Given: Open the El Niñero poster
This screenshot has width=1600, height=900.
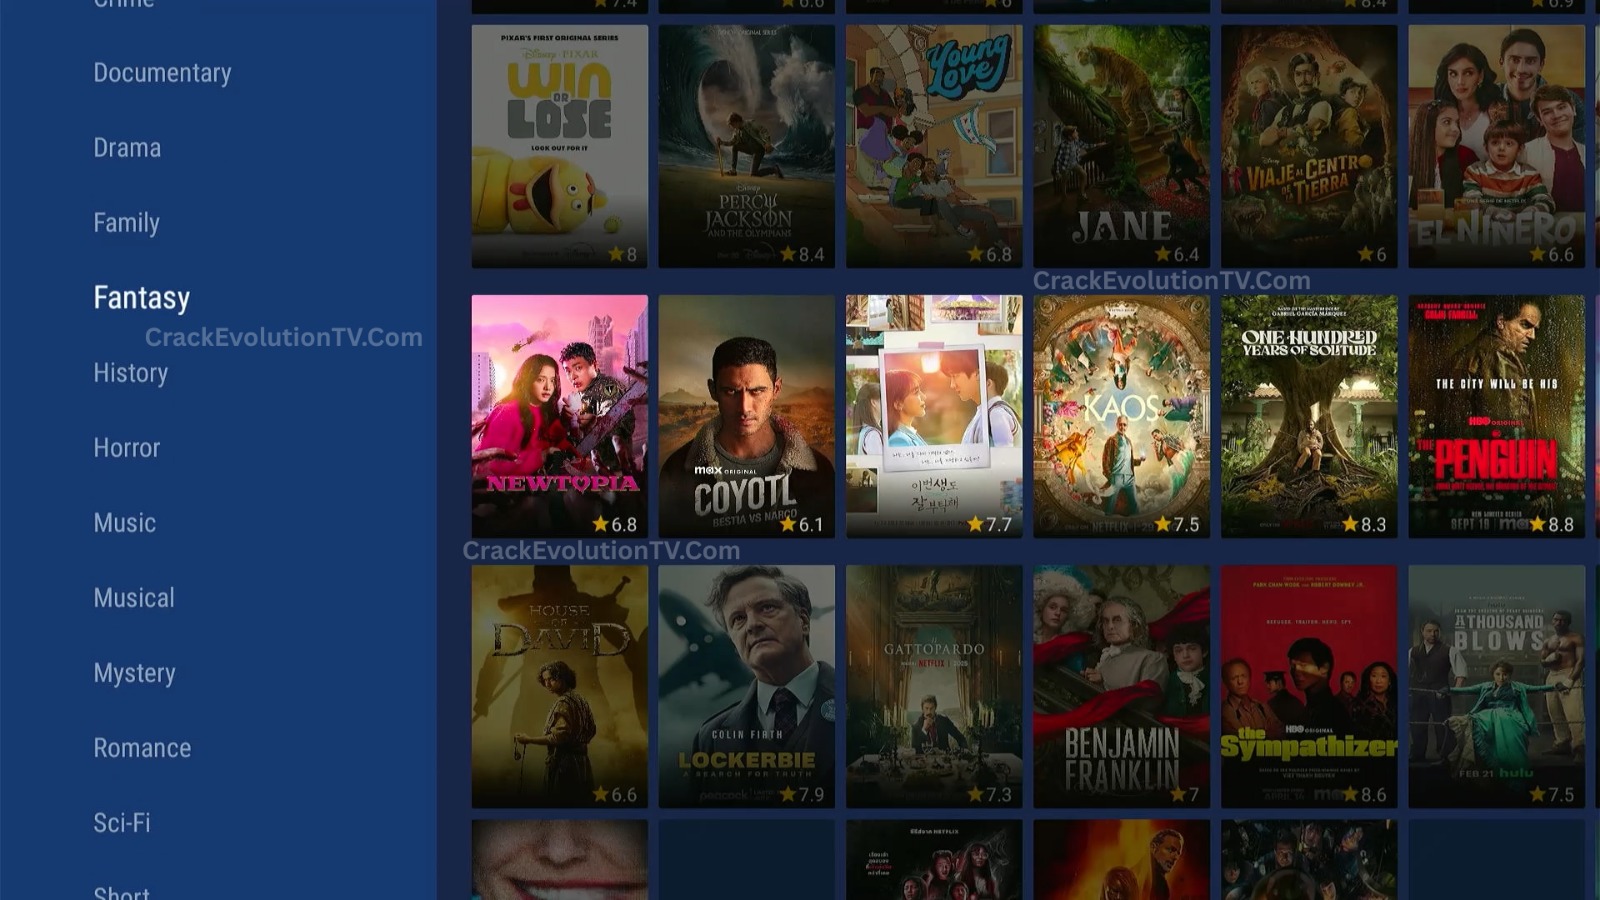Looking at the screenshot, I should click(1496, 147).
